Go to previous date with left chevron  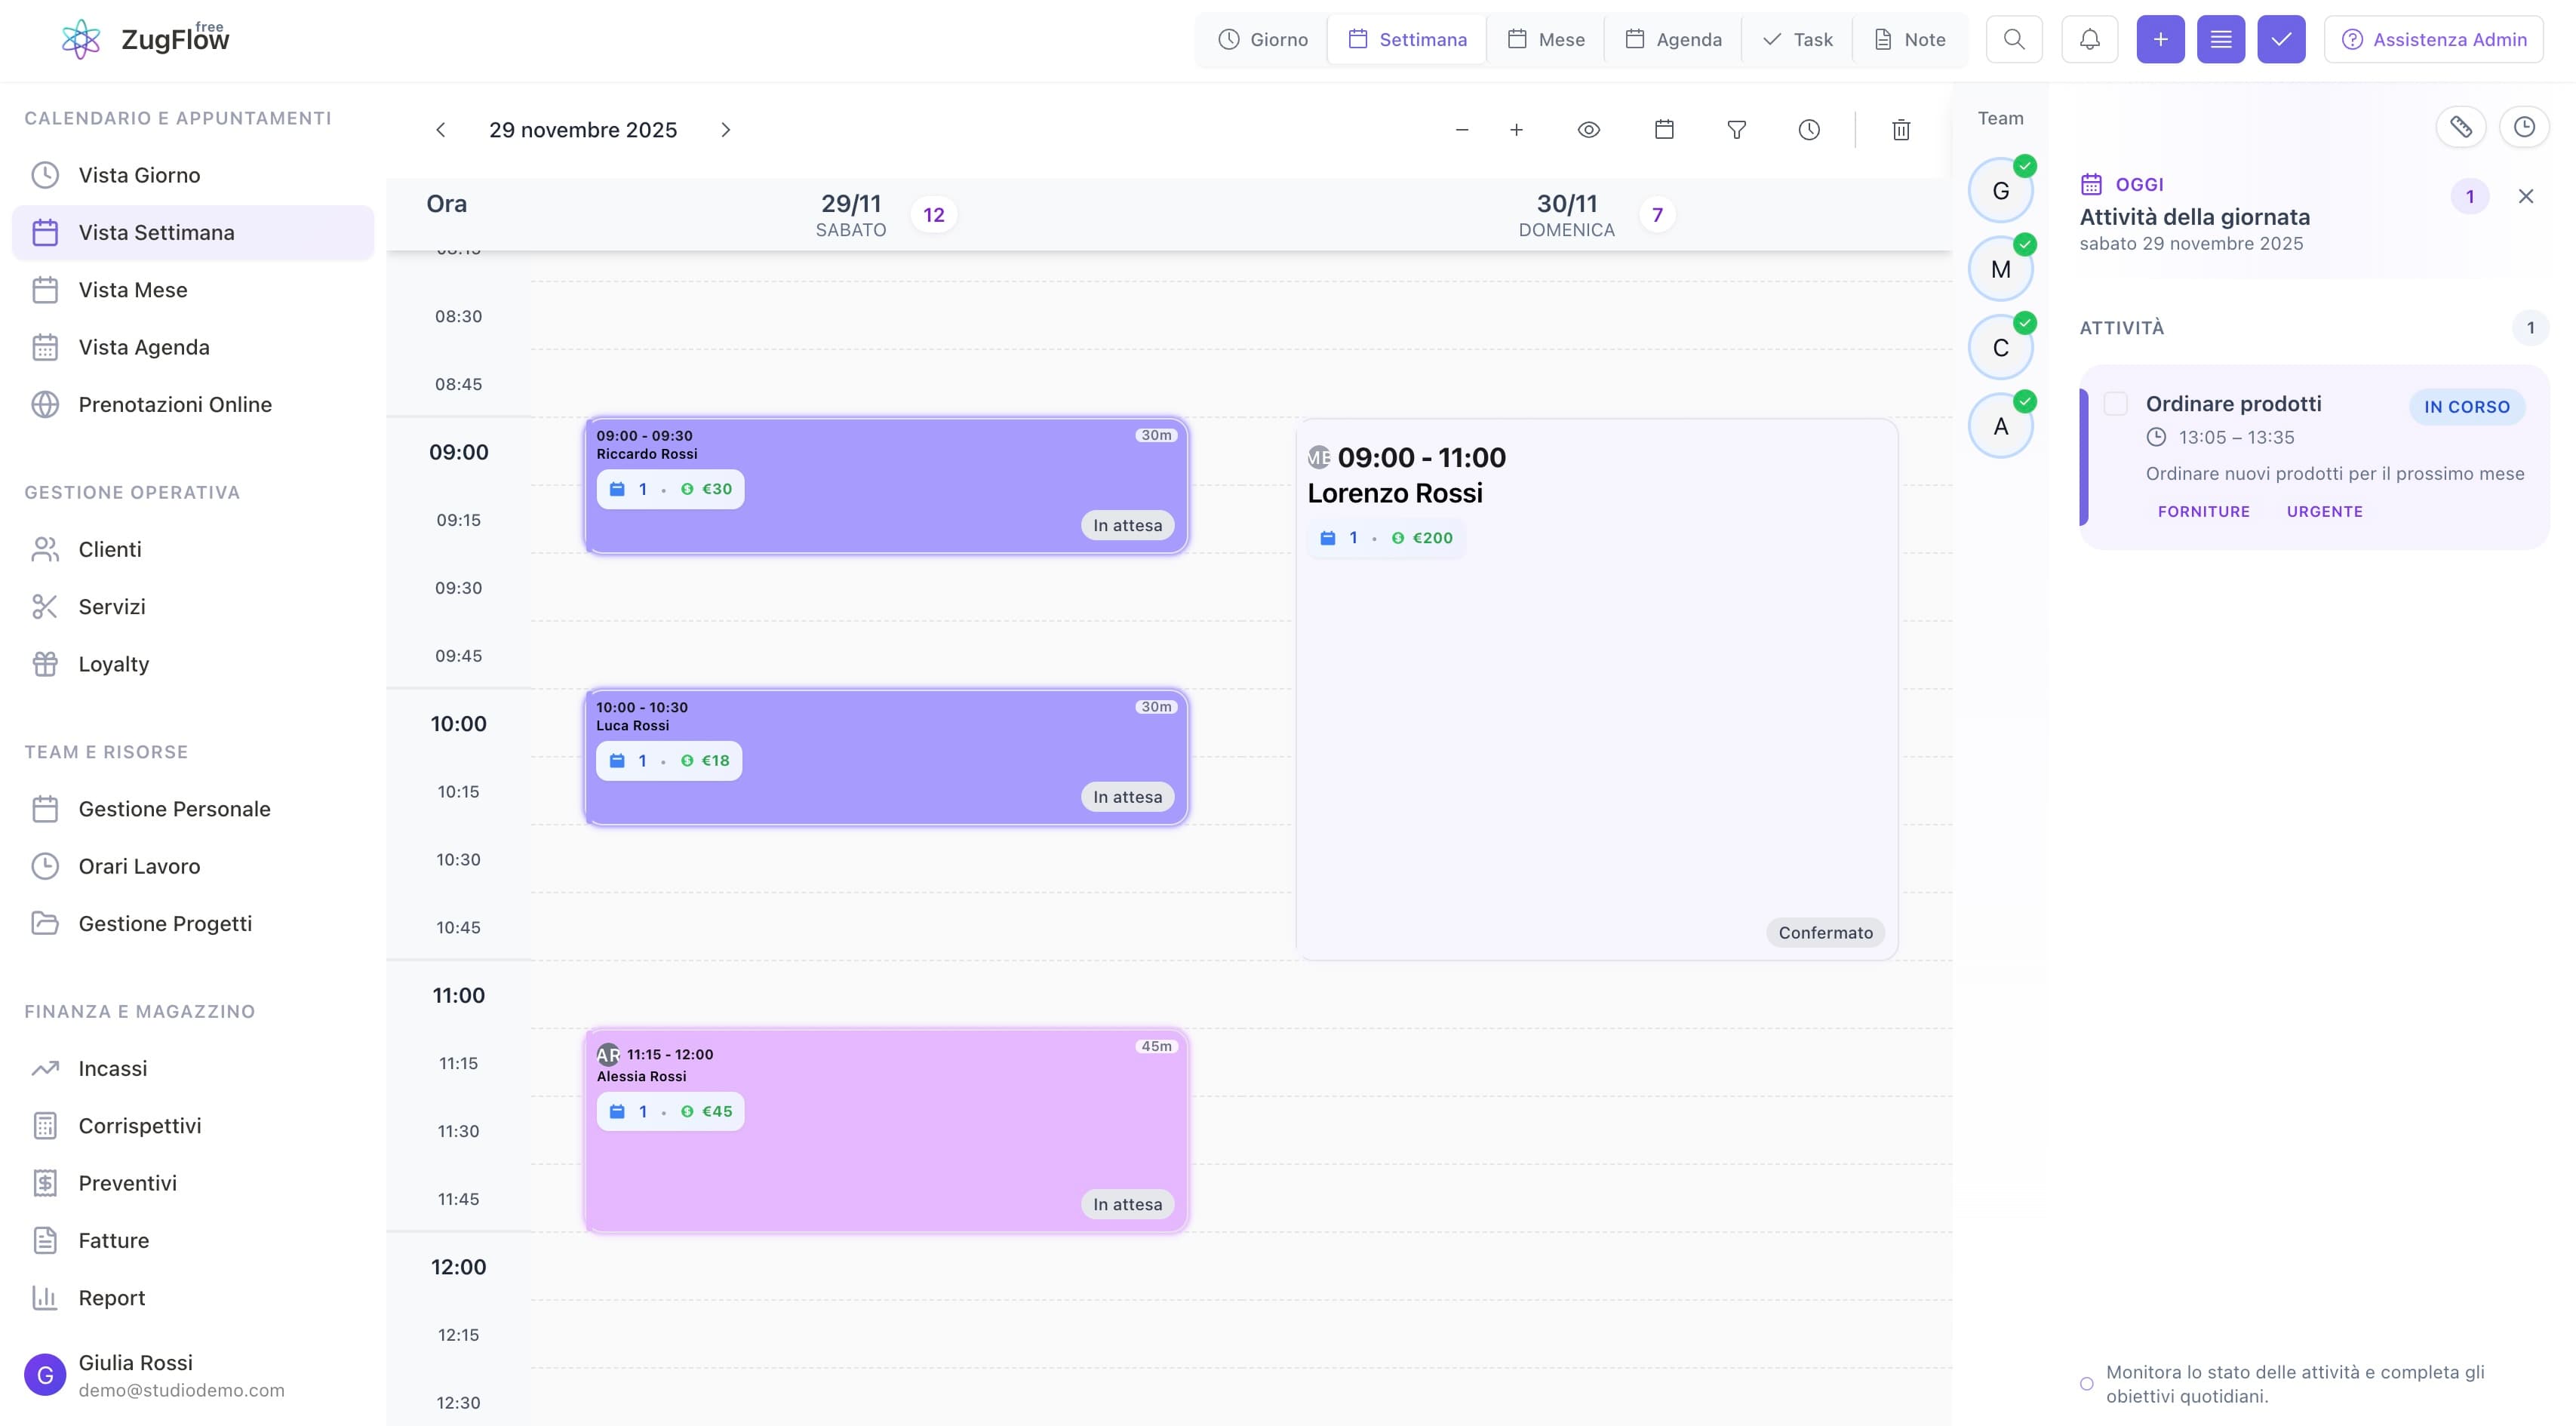[x=441, y=130]
